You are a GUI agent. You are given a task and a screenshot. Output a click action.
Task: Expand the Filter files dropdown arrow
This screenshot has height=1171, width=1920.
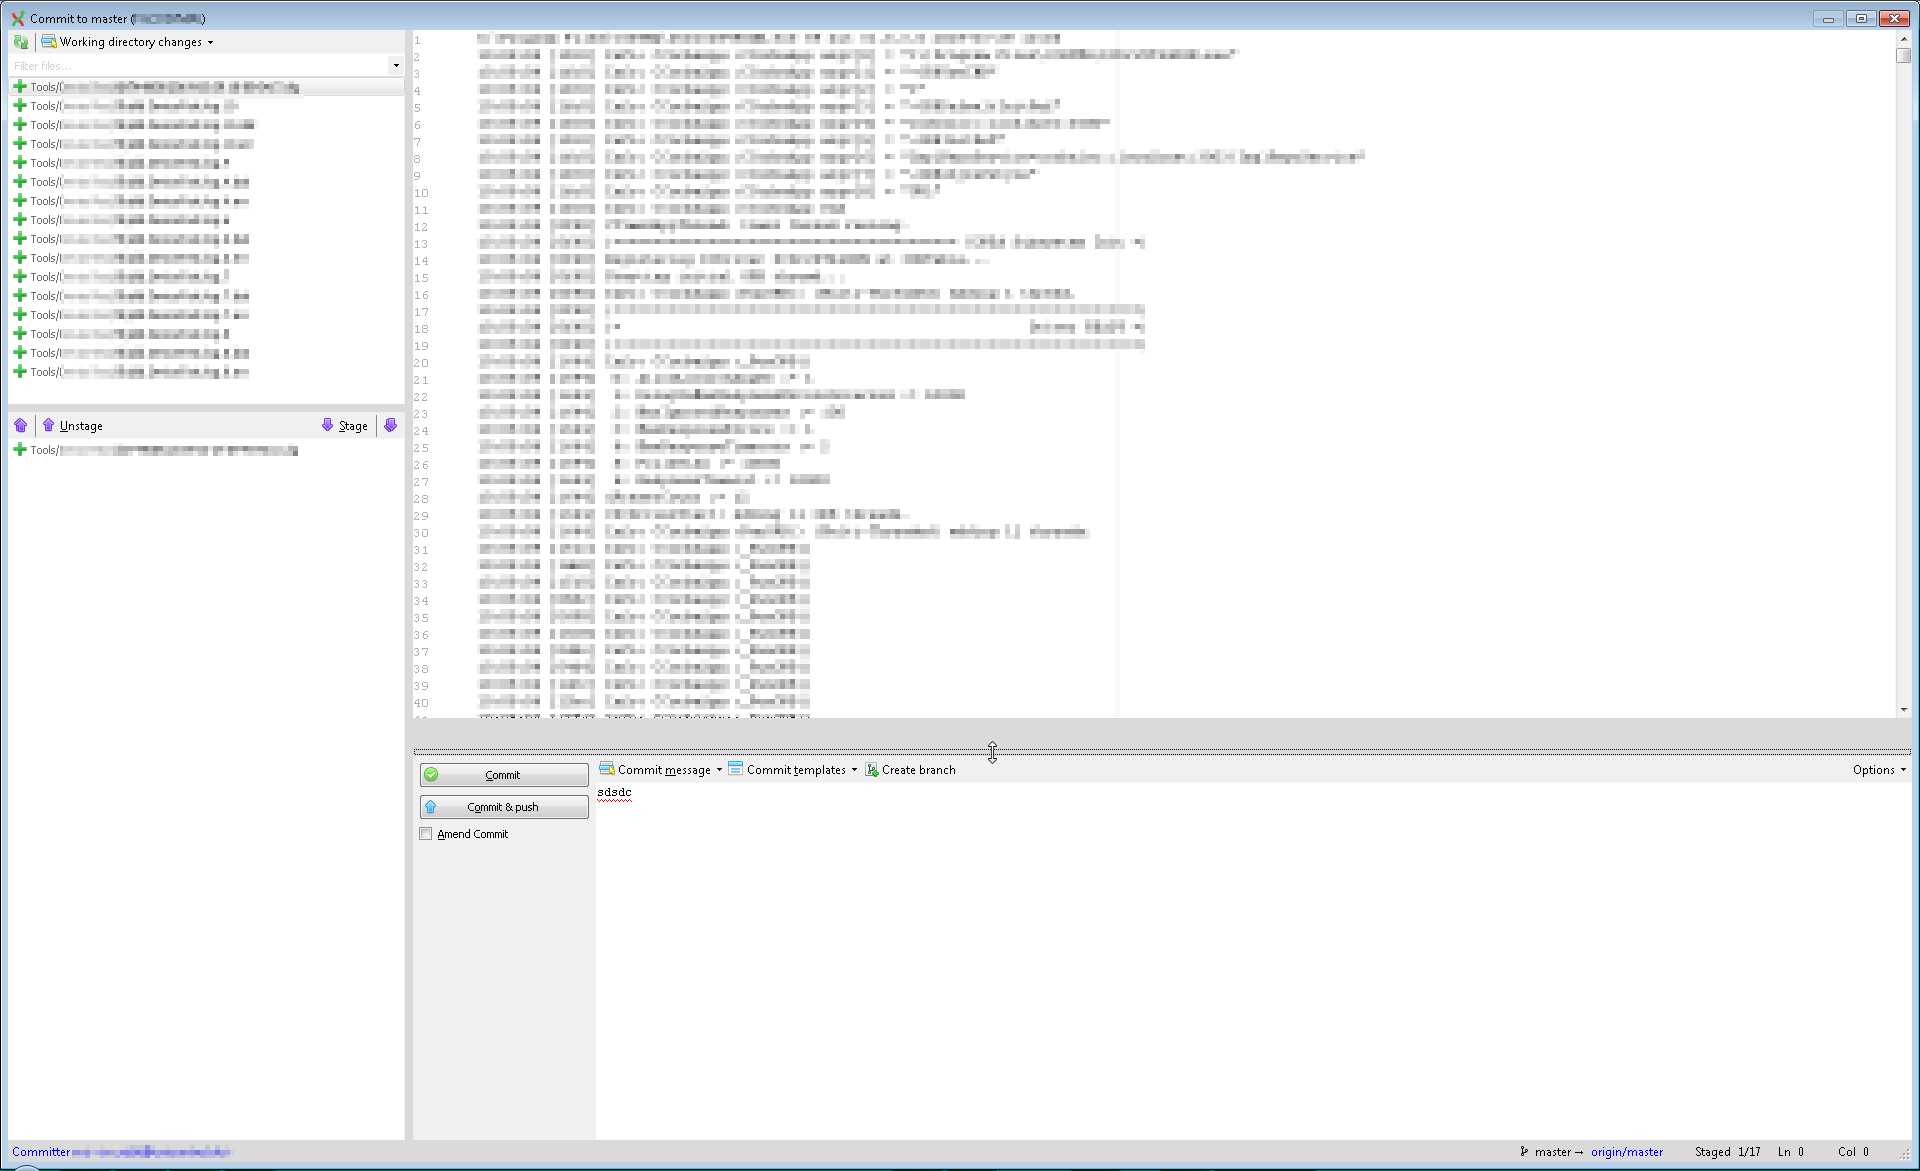pyautogui.click(x=396, y=66)
